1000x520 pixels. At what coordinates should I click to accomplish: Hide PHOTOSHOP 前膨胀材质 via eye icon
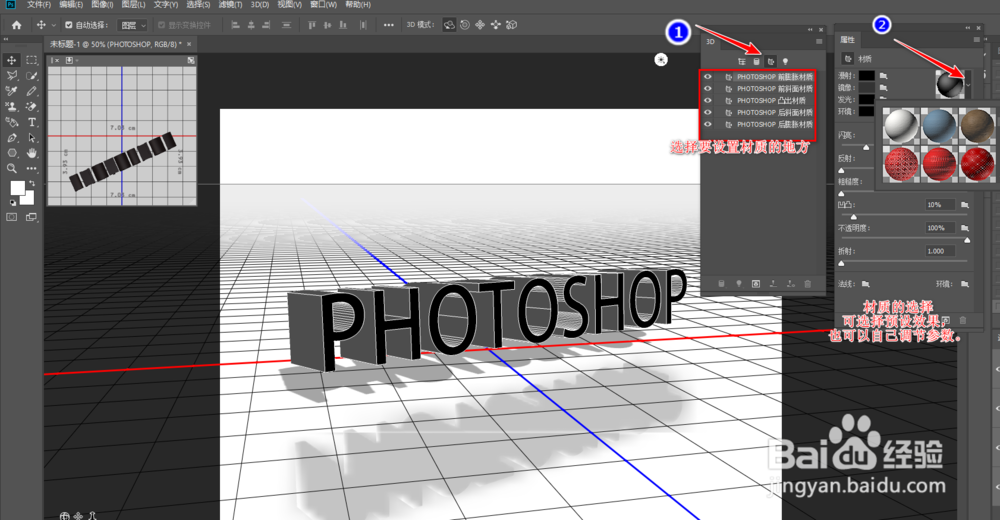(708, 77)
